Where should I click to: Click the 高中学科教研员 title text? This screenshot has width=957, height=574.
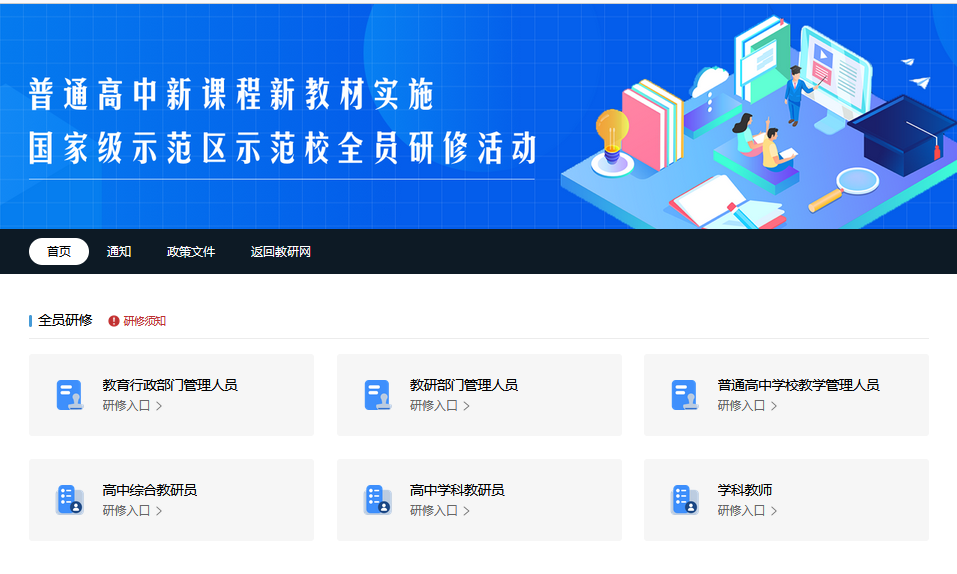tap(457, 490)
